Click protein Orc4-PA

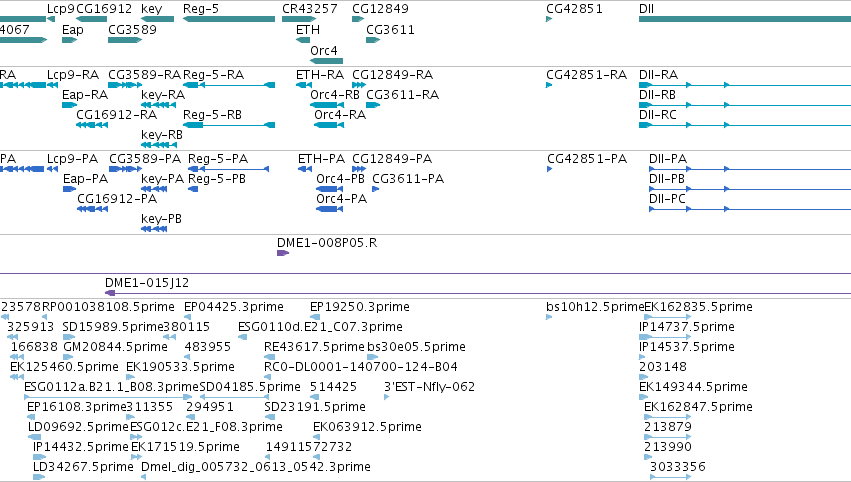[341, 199]
